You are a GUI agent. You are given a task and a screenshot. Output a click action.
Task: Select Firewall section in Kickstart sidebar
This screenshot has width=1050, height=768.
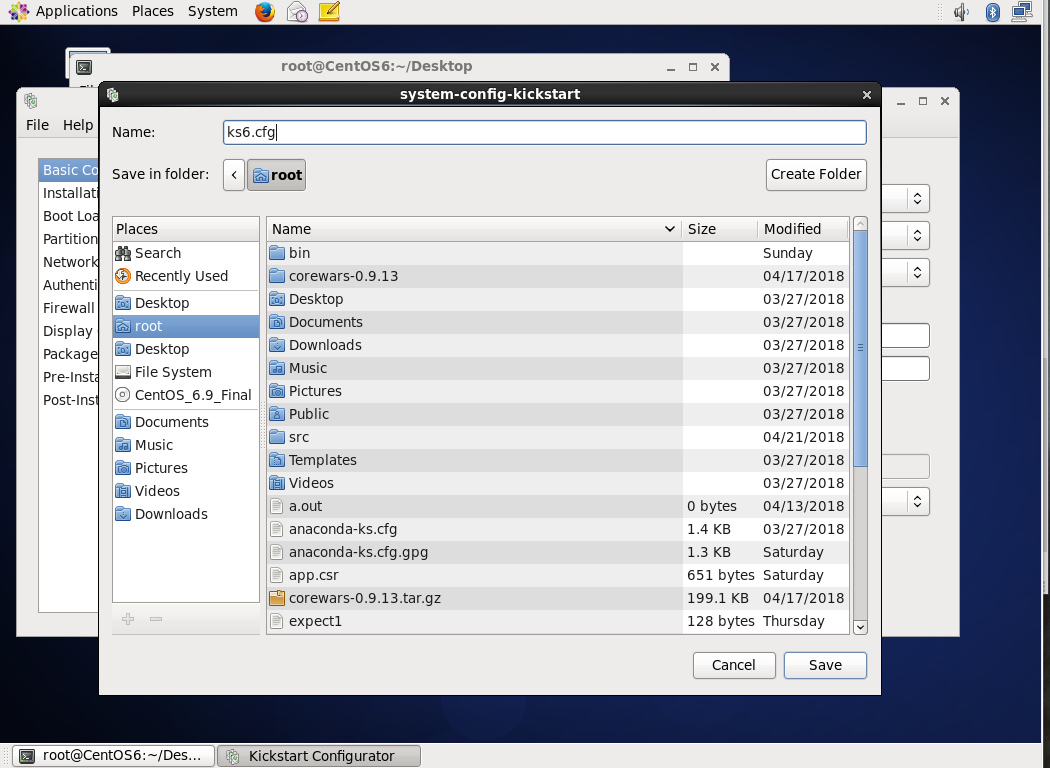click(x=69, y=308)
